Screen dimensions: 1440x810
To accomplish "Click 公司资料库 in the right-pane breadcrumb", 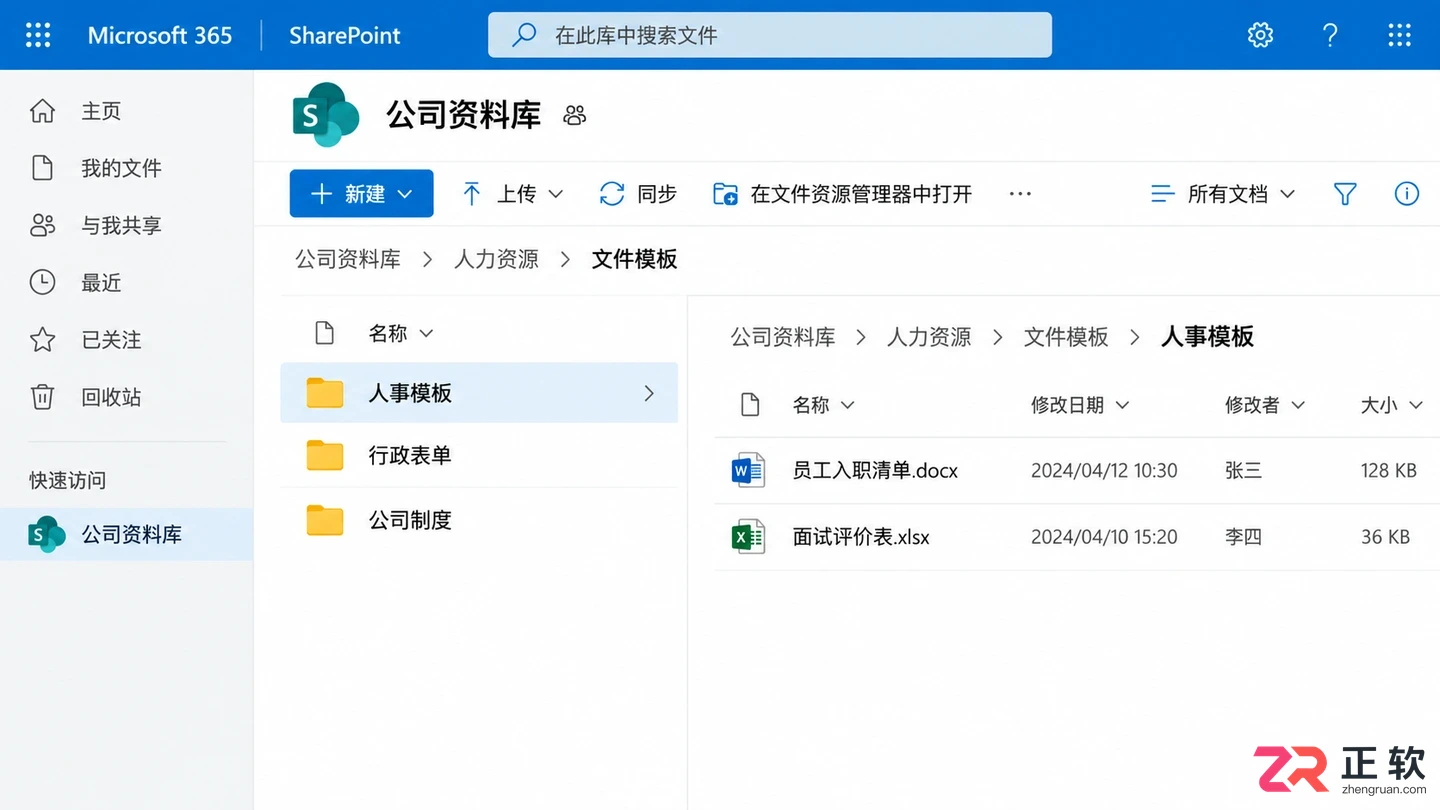I will [783, 337].
